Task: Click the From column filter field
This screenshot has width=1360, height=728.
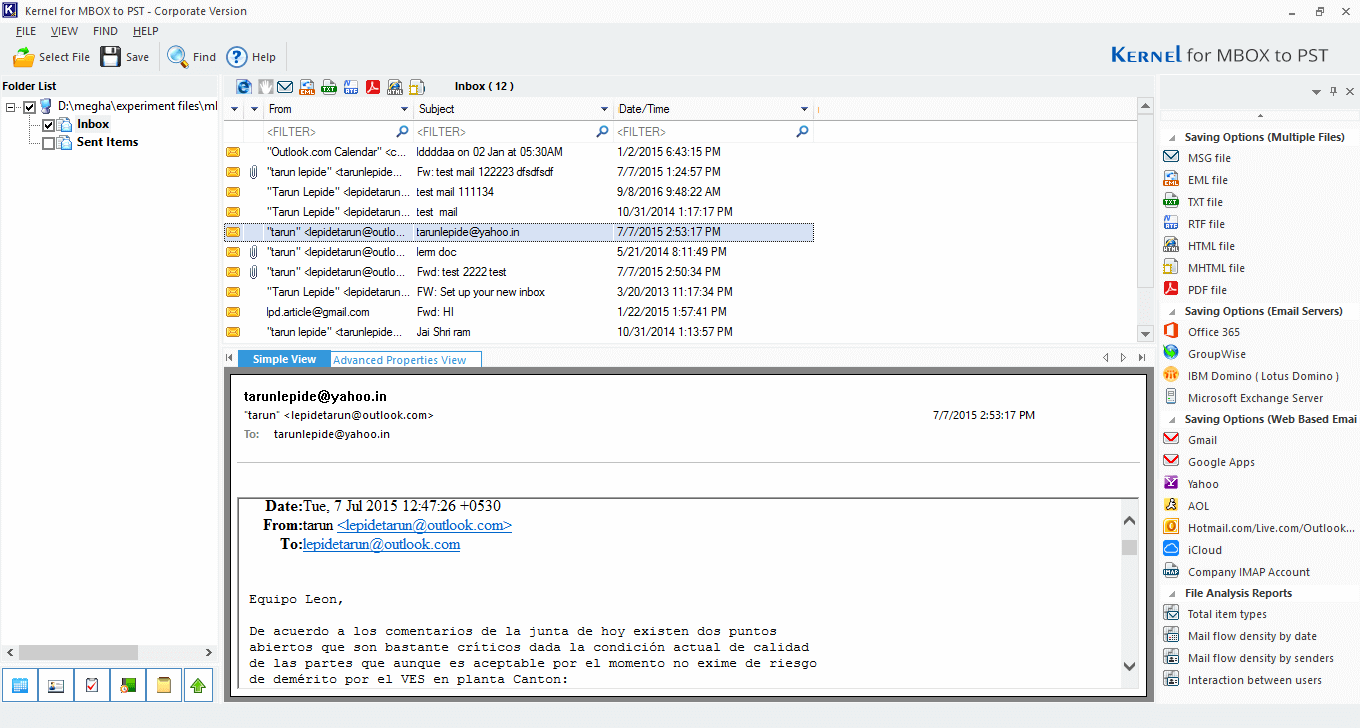Action: 338,131
